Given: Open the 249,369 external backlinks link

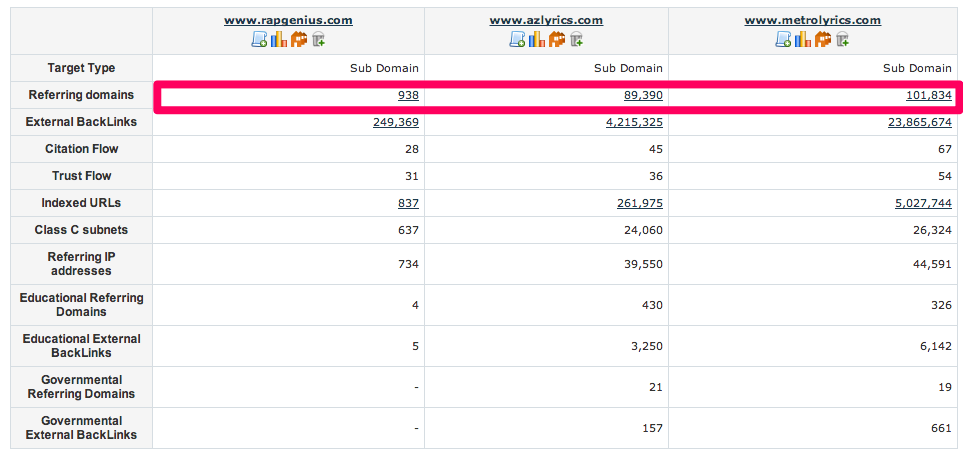Looking at the screenshot, I should (396, 122).
